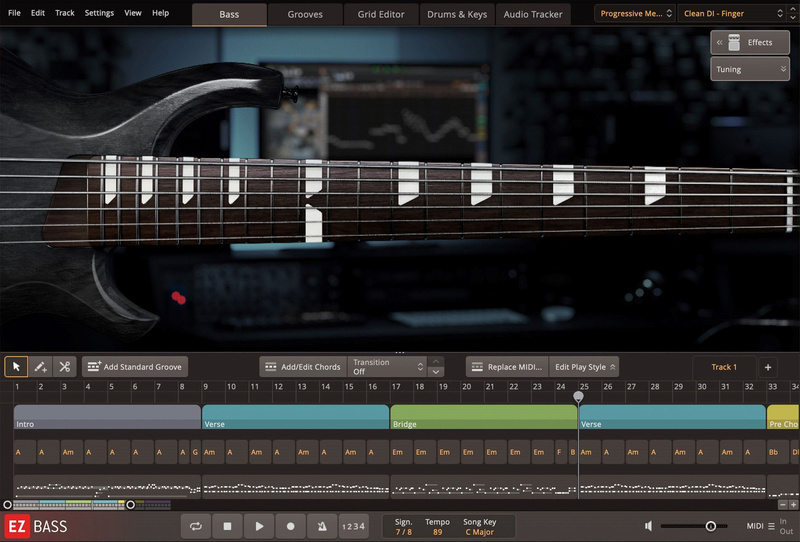The height and width of the screenshot is (542, 800).
Task: Step Transition value down
Action: point(436,372)
